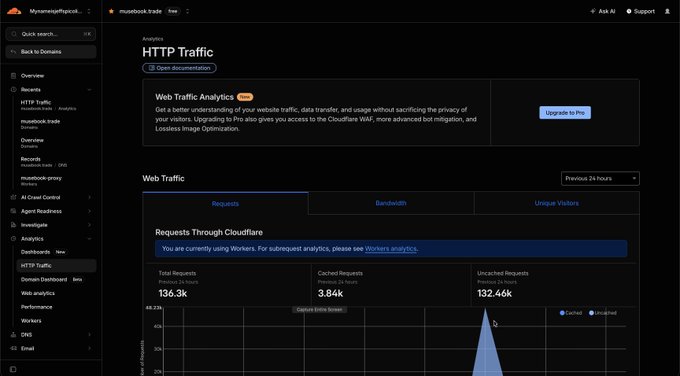Switch to the Unique Visitors tab
This screenshot has height=376, width=680.
point(556,203)
